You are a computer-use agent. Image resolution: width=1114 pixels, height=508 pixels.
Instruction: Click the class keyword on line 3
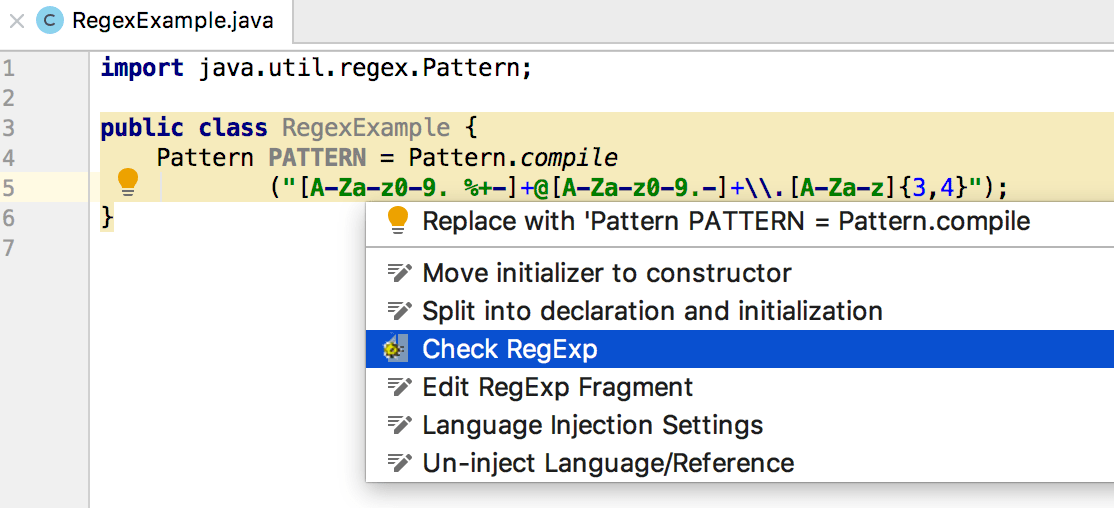pyautogui.click(x=233, y=128)
